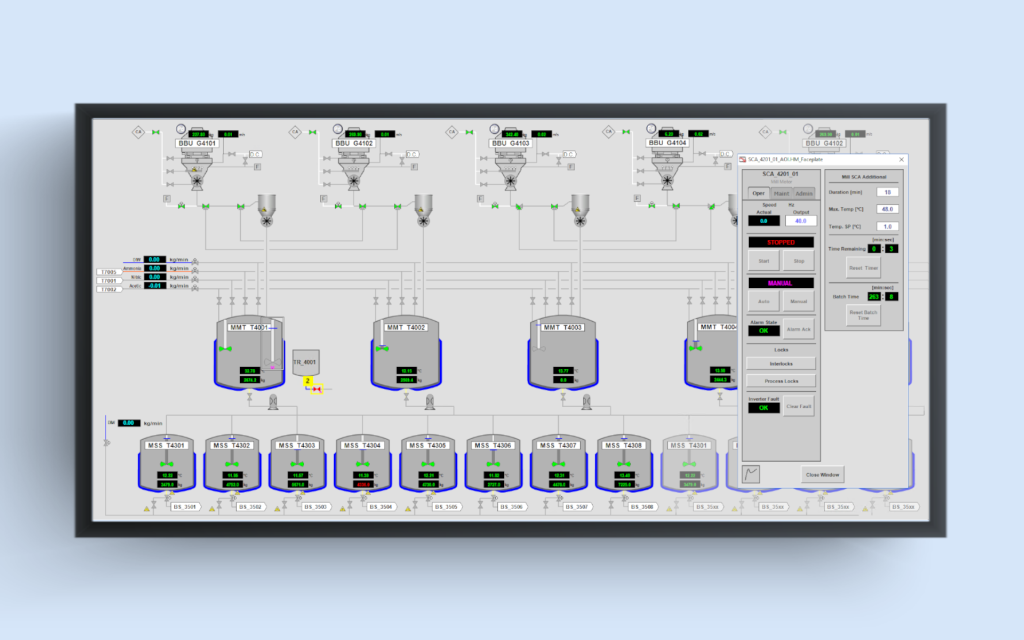Switch to the Maint tab on the faceplate

tap(780, 191)
